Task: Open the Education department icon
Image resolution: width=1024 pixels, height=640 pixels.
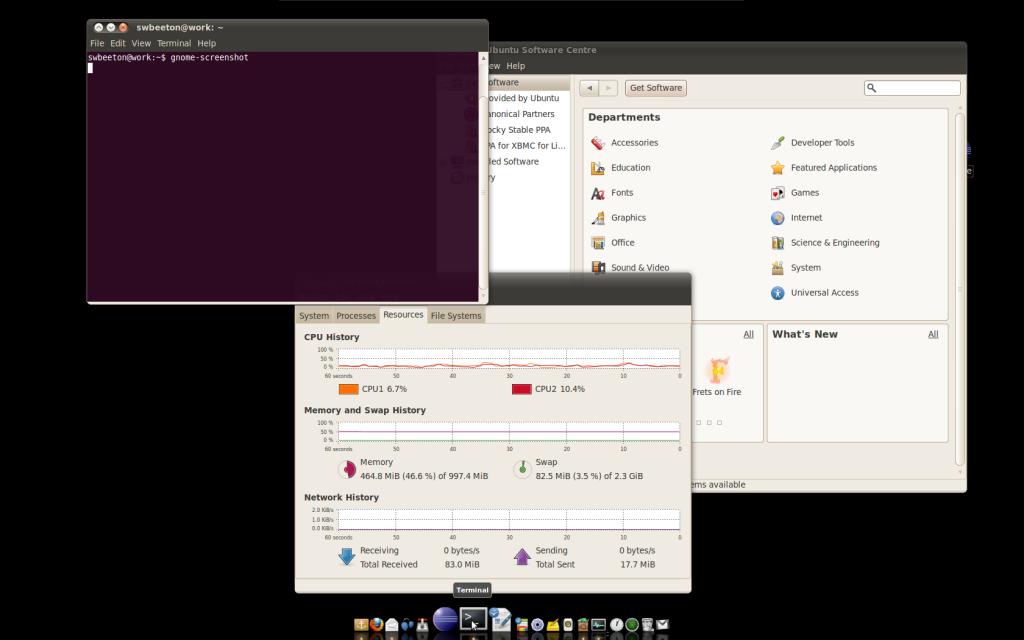Action: click(x=598, y=168)
